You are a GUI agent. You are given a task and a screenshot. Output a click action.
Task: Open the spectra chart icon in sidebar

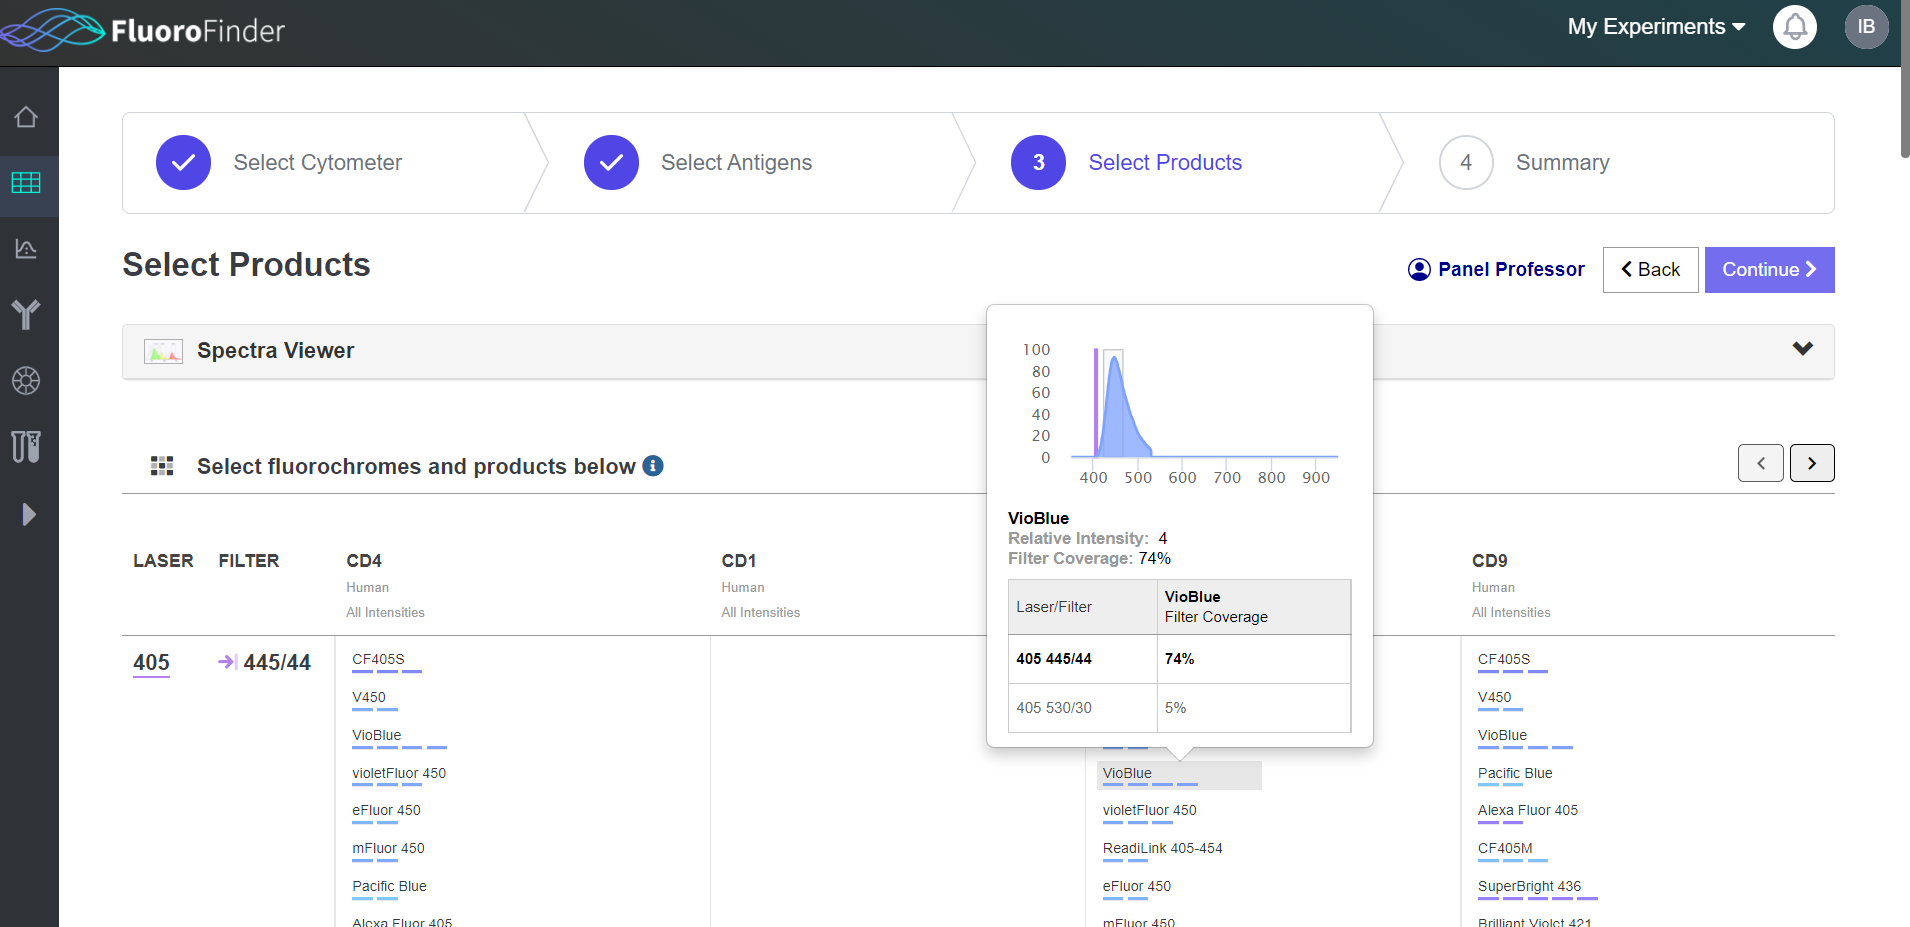[x=28, y=249]
